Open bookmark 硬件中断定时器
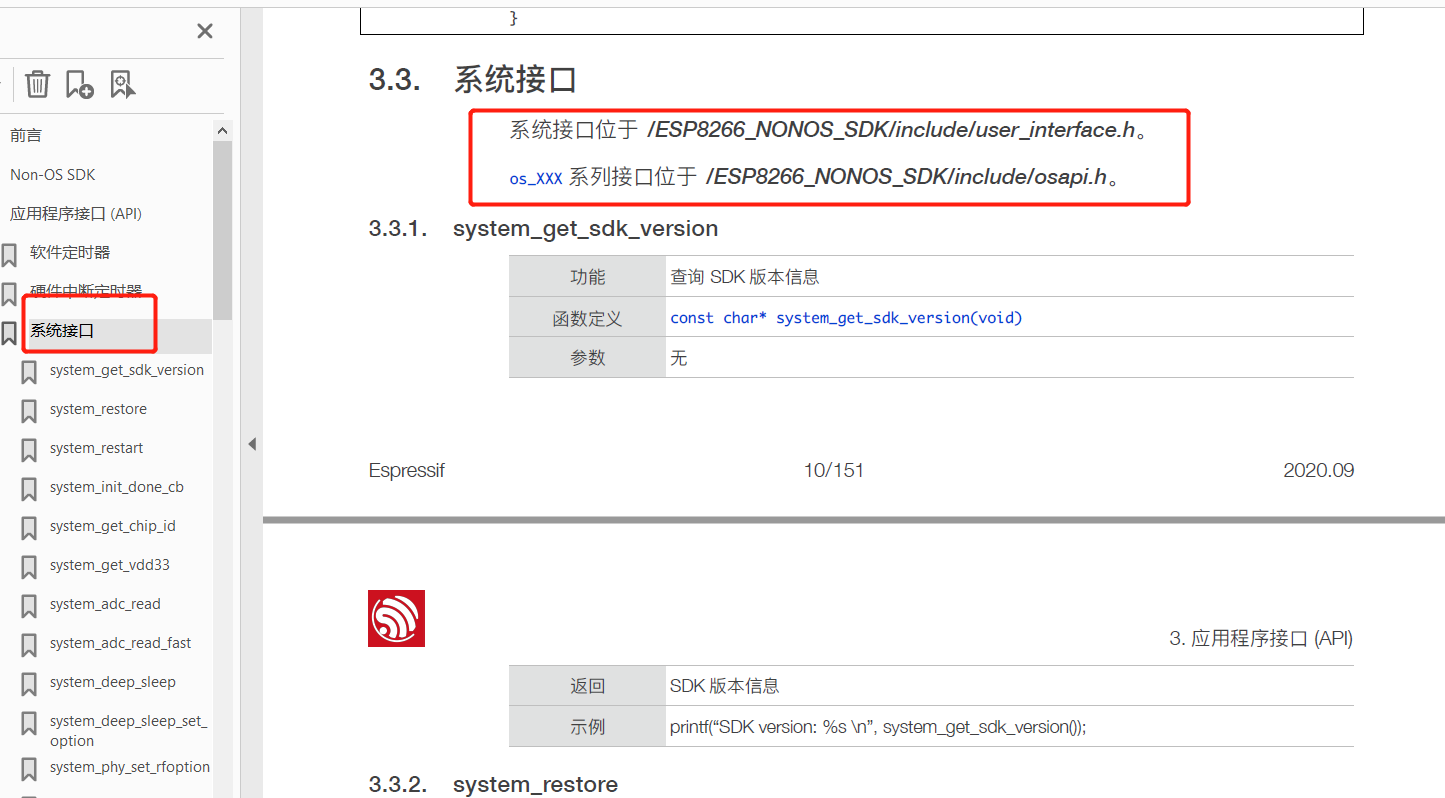 click(x=86, y=291)
